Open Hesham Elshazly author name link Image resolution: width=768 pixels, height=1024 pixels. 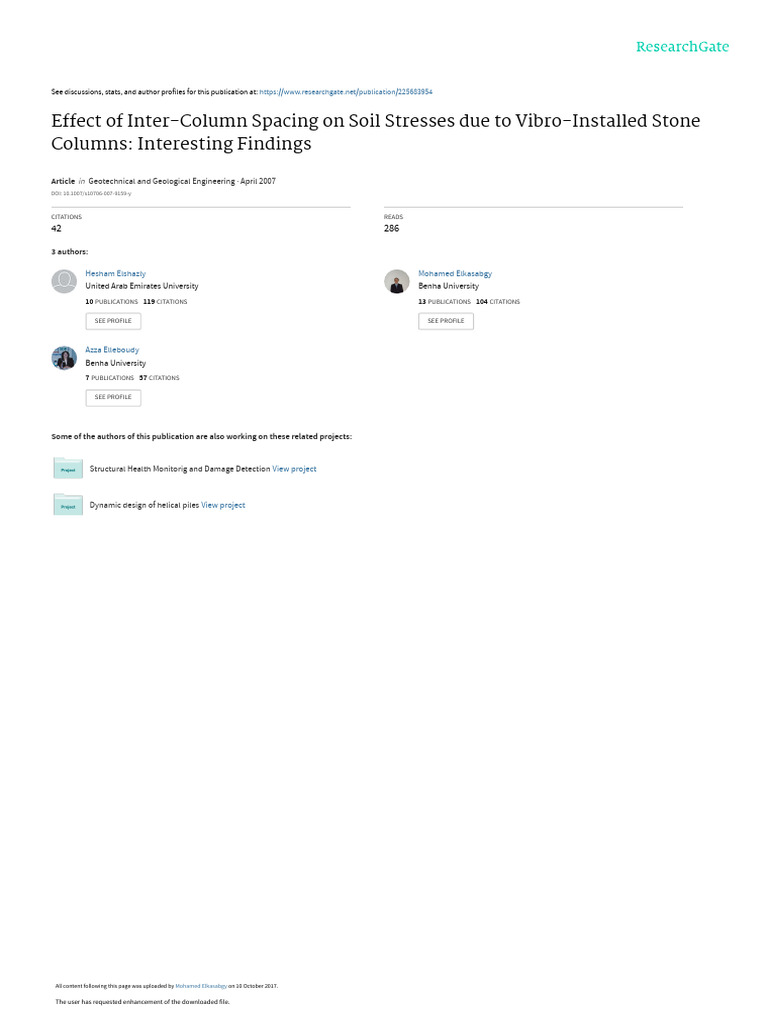coord(116,274)
